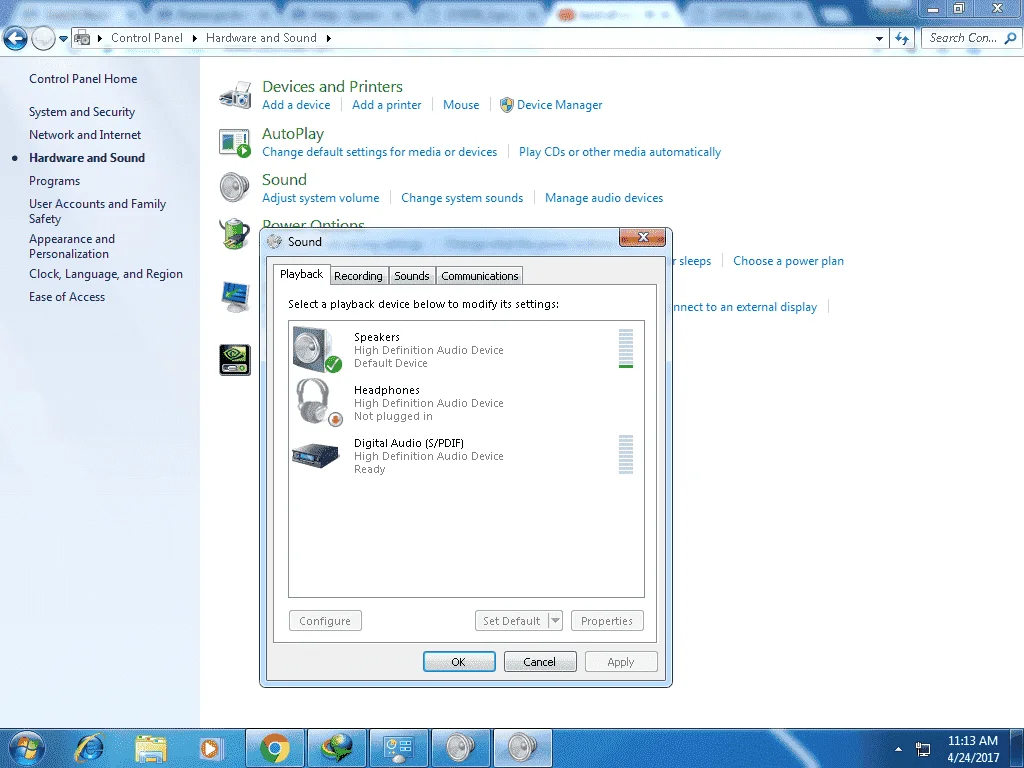
Task: Open the Mouse settings link
Action: pos(461,105)
